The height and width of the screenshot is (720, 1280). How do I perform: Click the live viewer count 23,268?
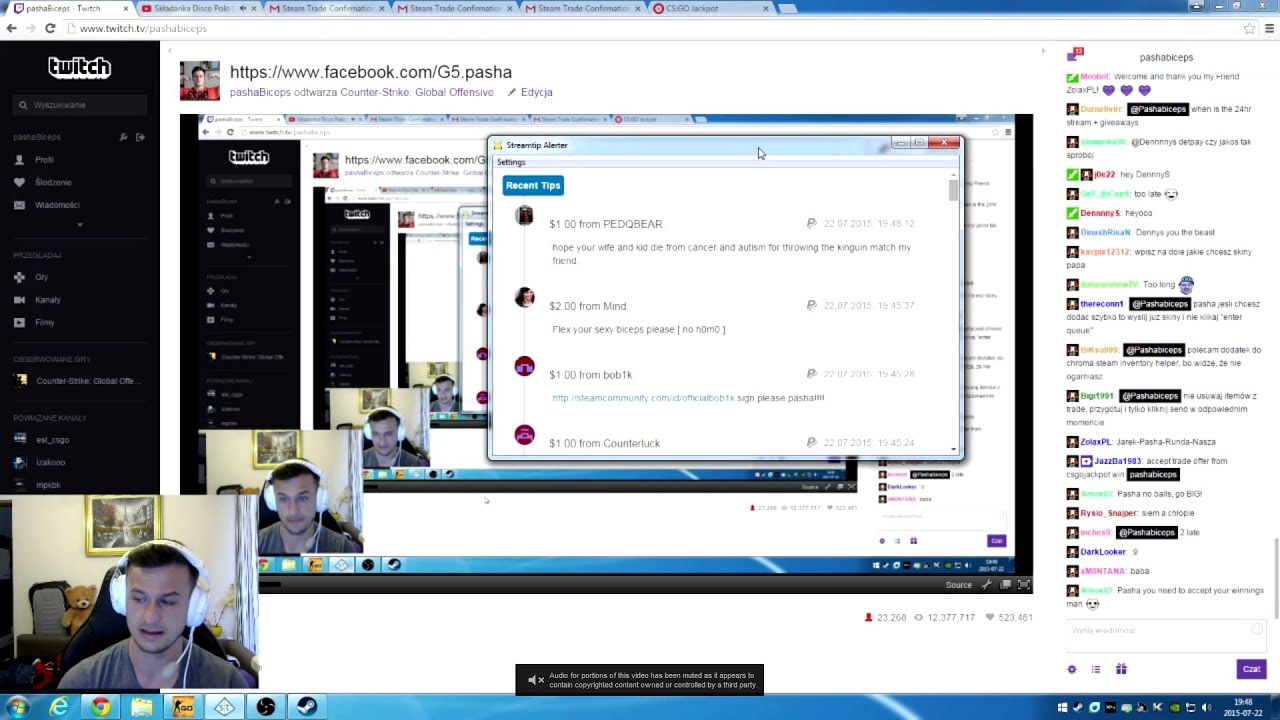click(x=885, y=617)
